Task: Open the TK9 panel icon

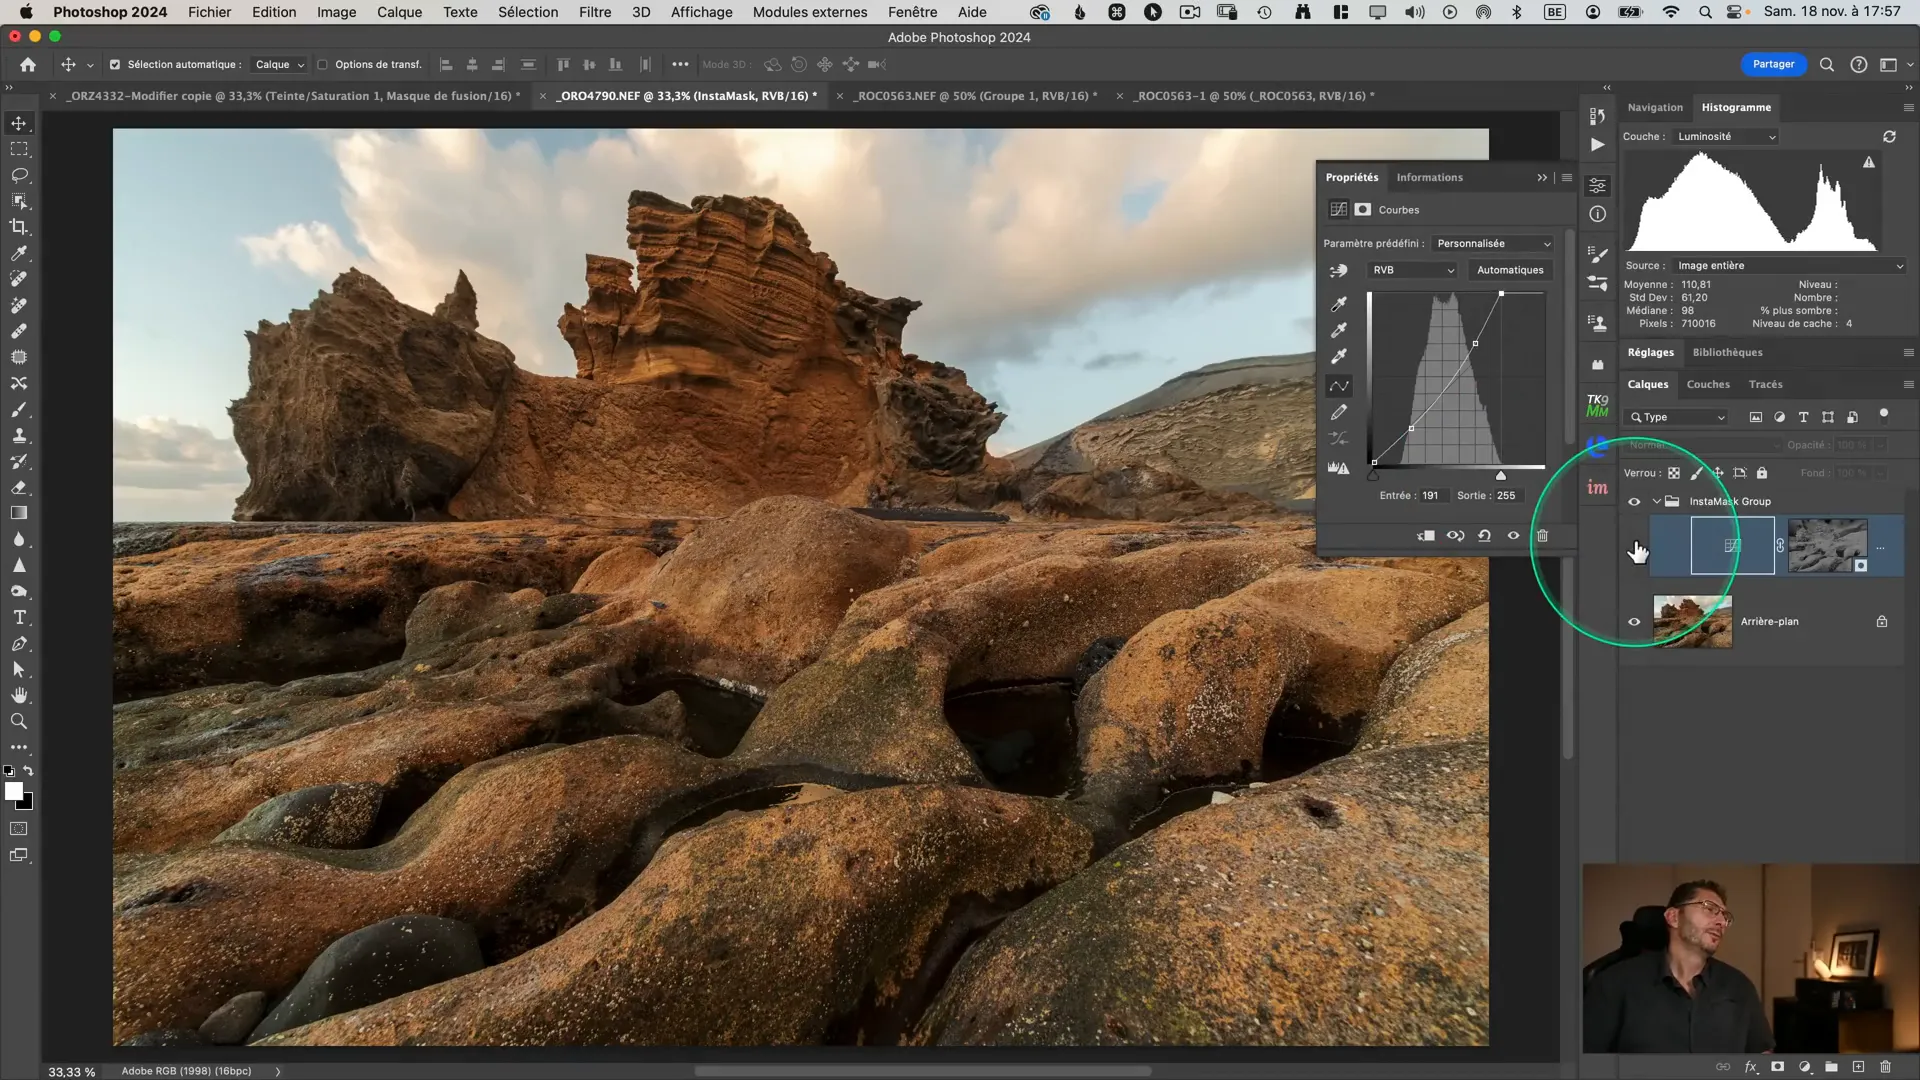Action: coord(1598,405)
